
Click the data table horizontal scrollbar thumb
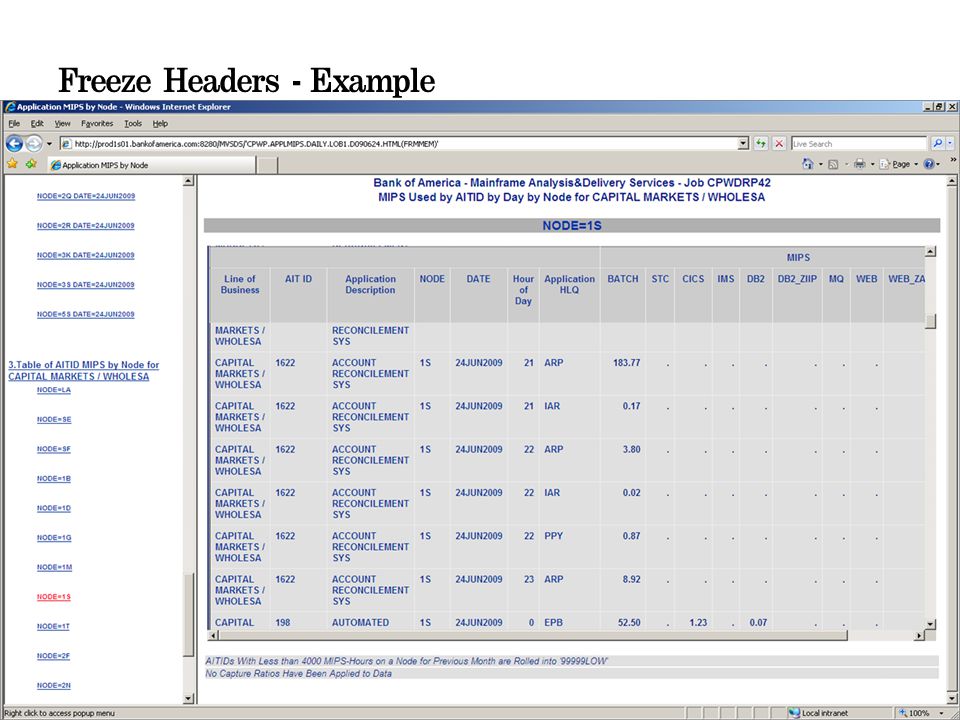tap(533, 636)
